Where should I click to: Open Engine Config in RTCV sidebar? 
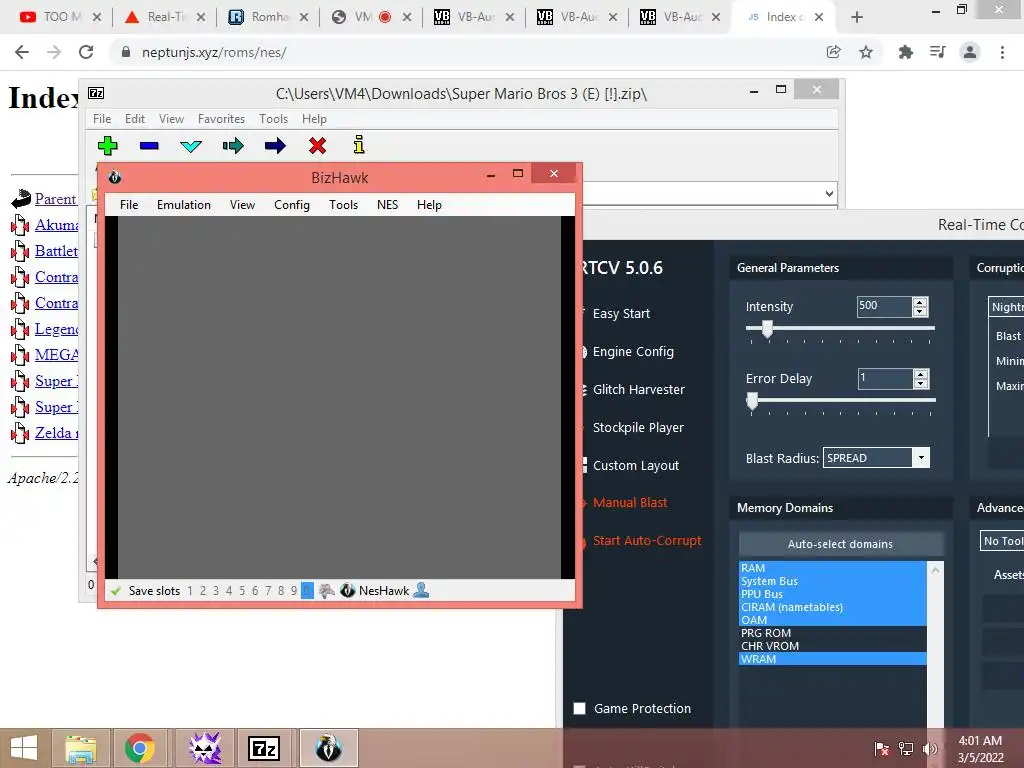633,352
